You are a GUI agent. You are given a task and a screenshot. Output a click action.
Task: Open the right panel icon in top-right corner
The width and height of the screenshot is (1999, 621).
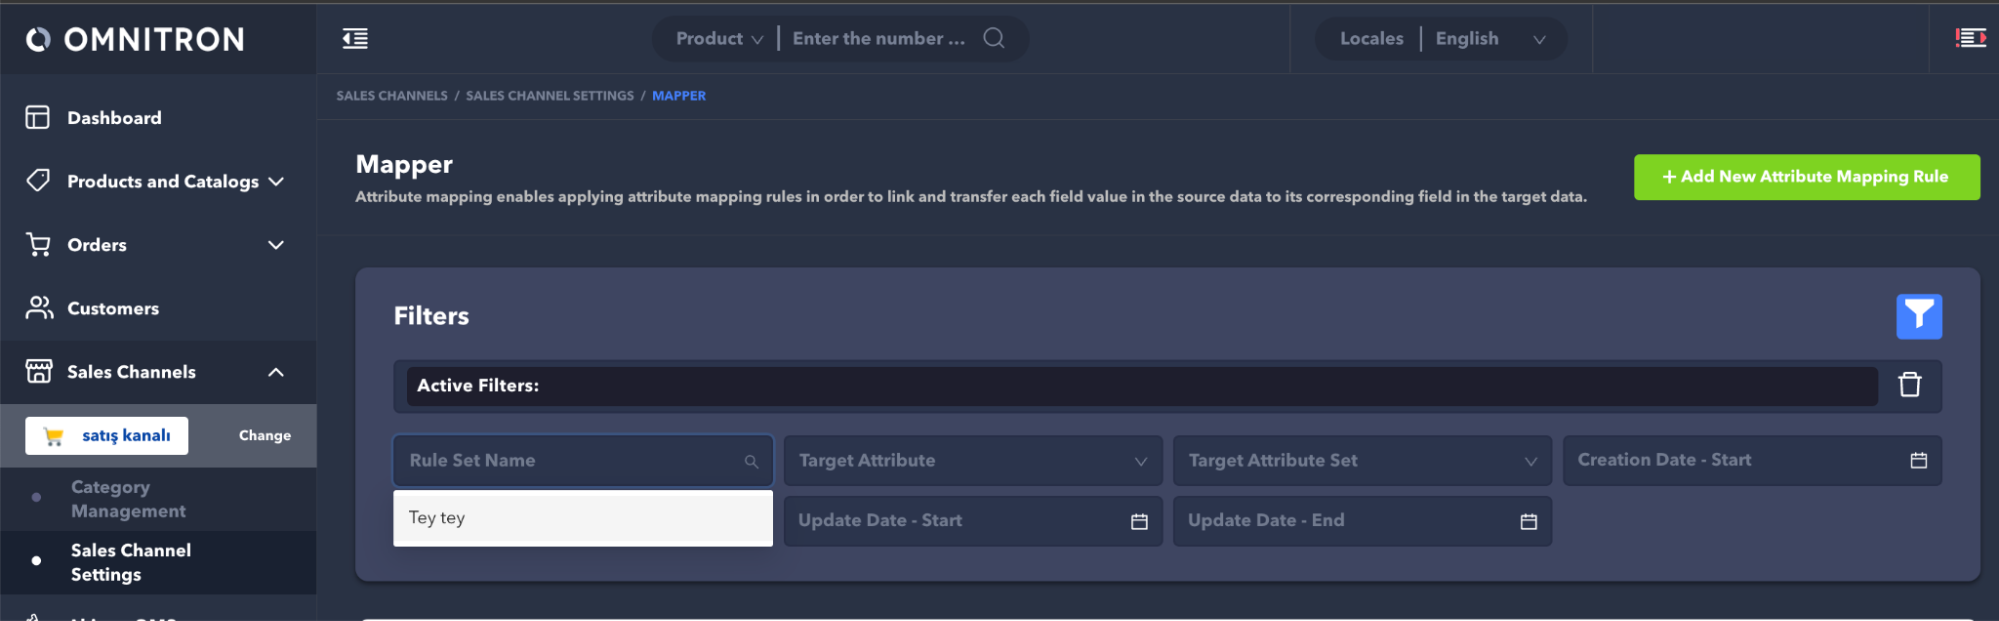[1970, 38]
